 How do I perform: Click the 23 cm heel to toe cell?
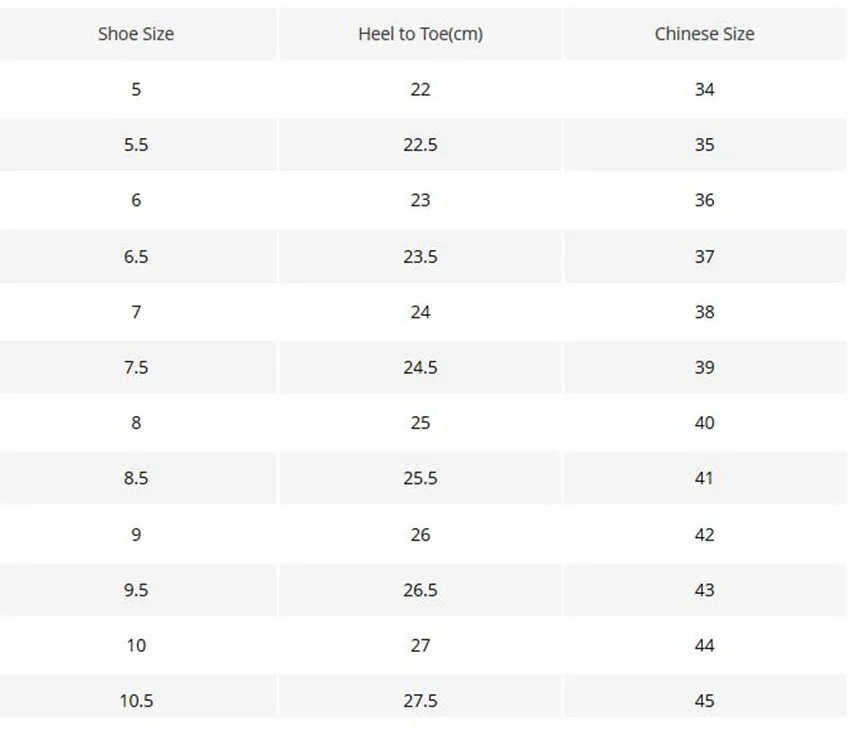tap(420, 200)
